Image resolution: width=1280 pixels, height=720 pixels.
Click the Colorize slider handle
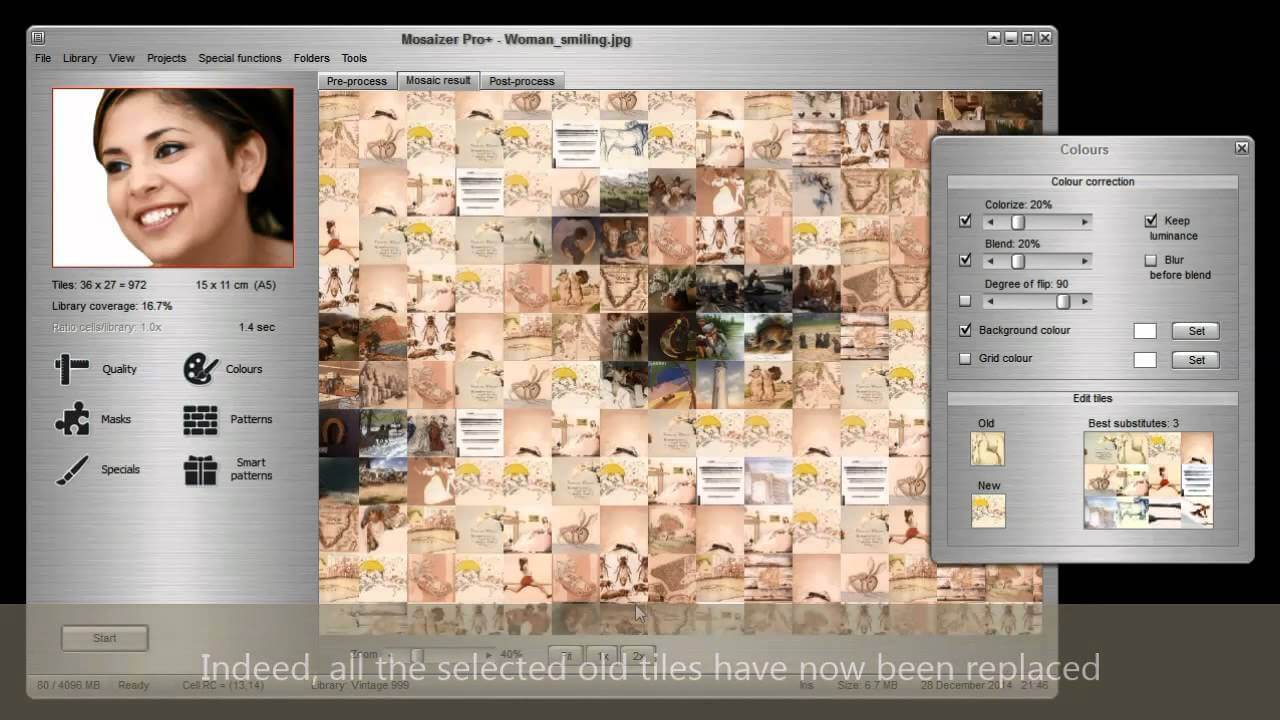pos(1018,222)
